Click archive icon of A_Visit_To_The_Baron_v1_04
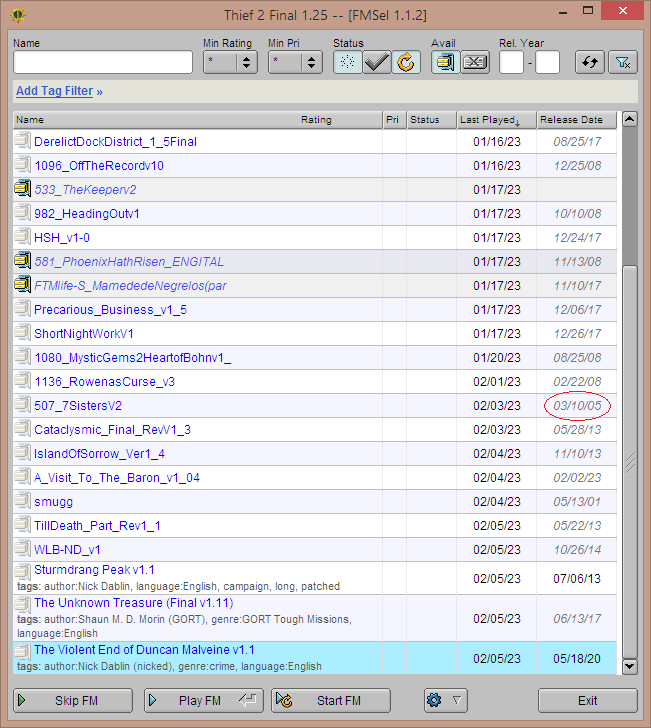 [x=22, y=477]
